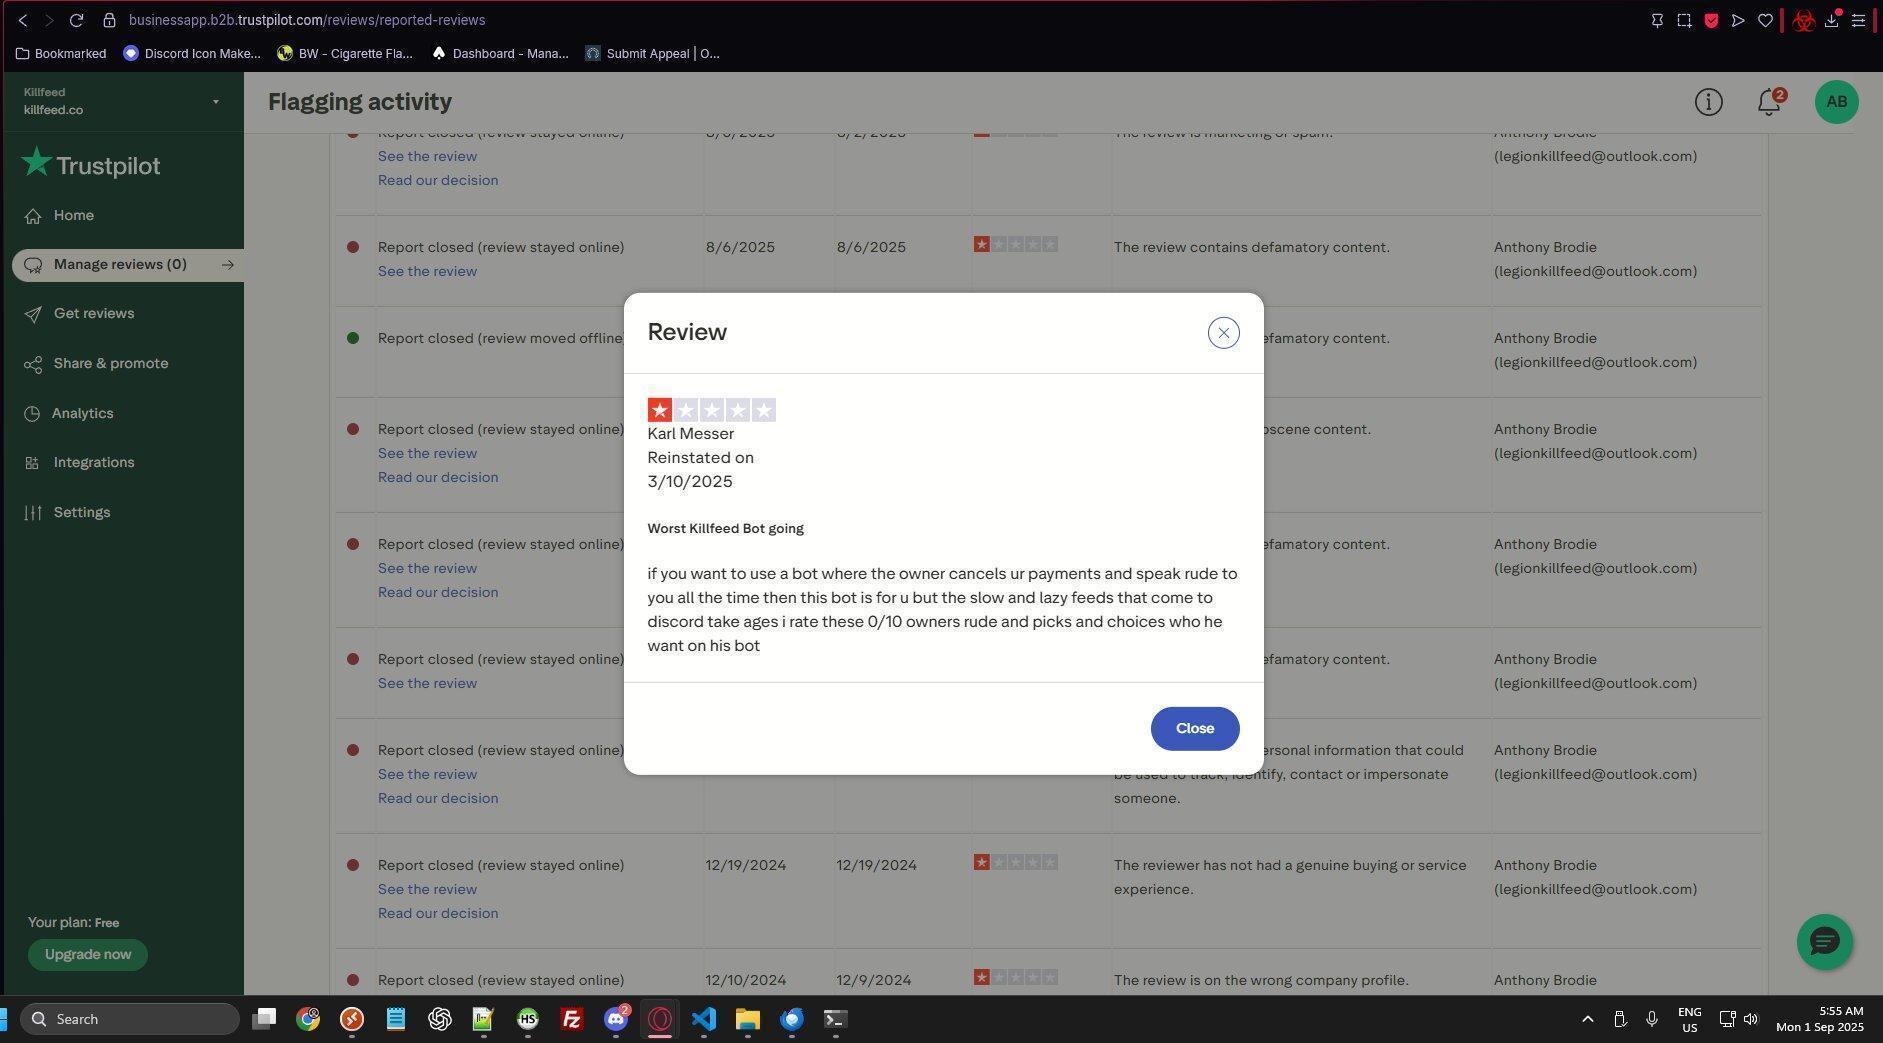Open the terminal app in taskbar
Viewport: 1883px width, 1043px height.
pos(835,1019)
